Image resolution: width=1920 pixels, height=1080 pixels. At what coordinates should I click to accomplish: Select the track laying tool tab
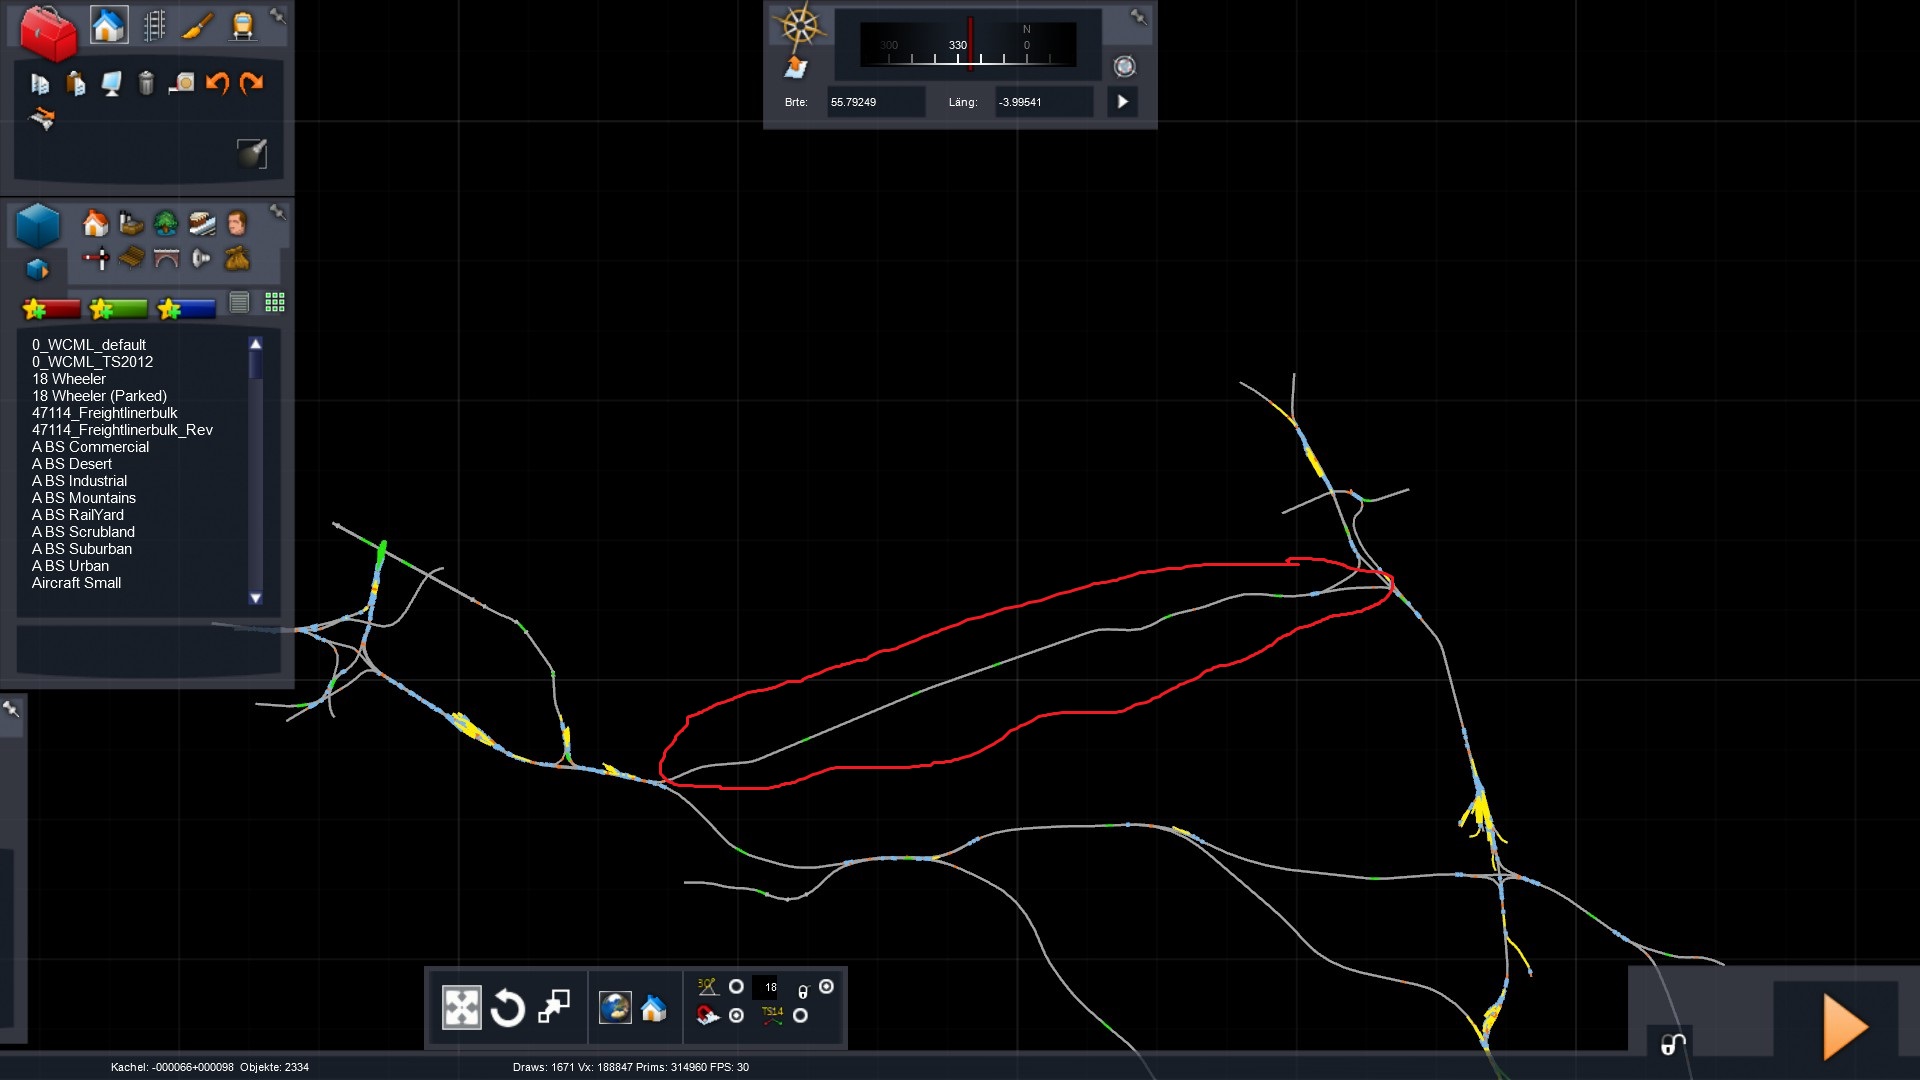[154, 25]
